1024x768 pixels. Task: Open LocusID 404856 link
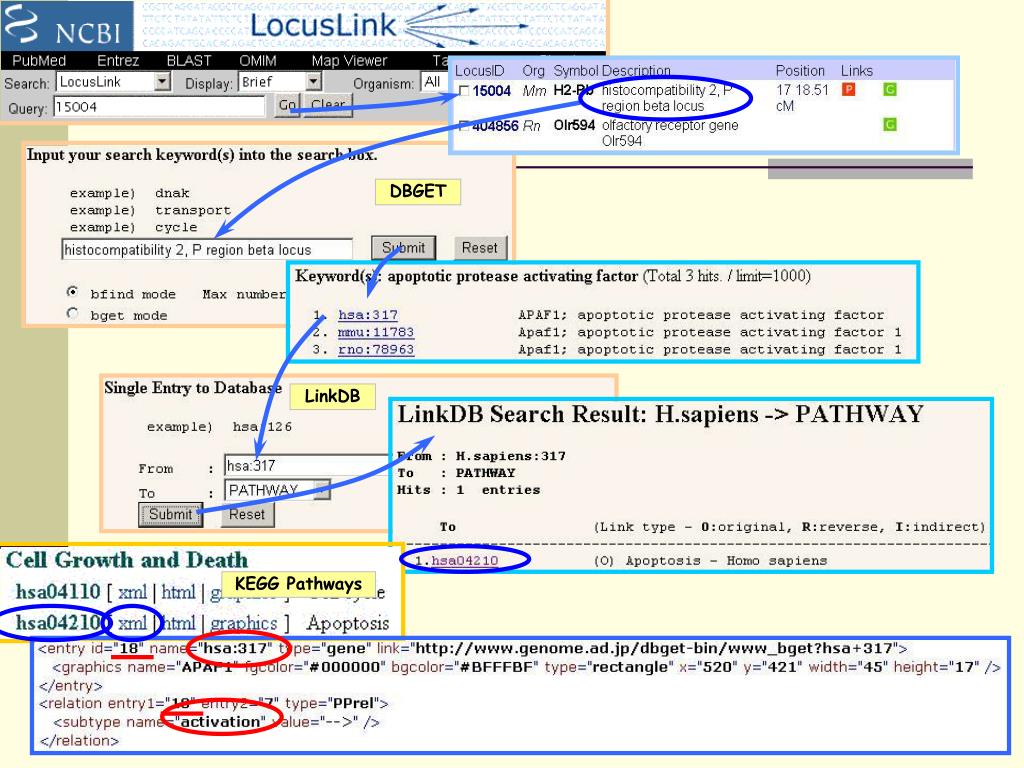495,125
